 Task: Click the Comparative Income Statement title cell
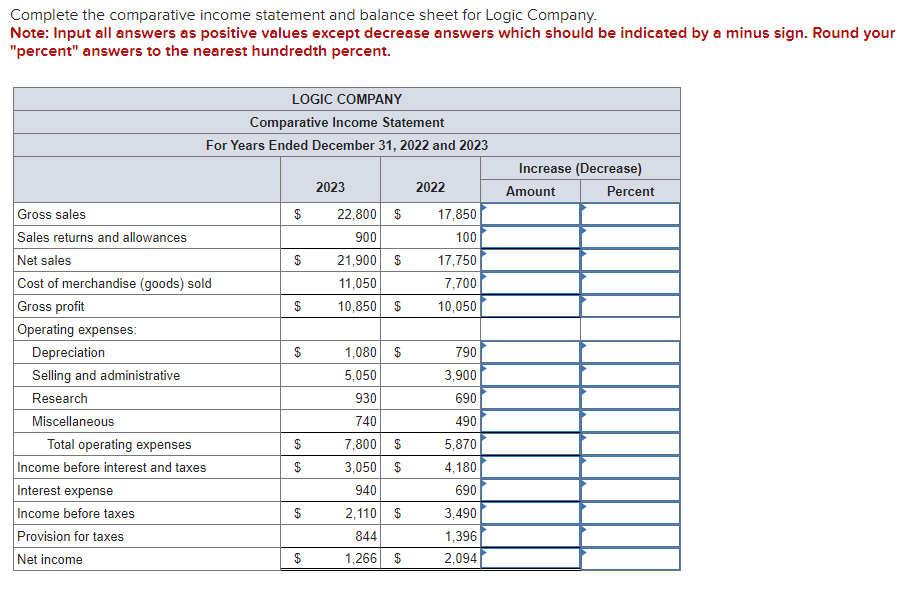[x=346, y=122]
